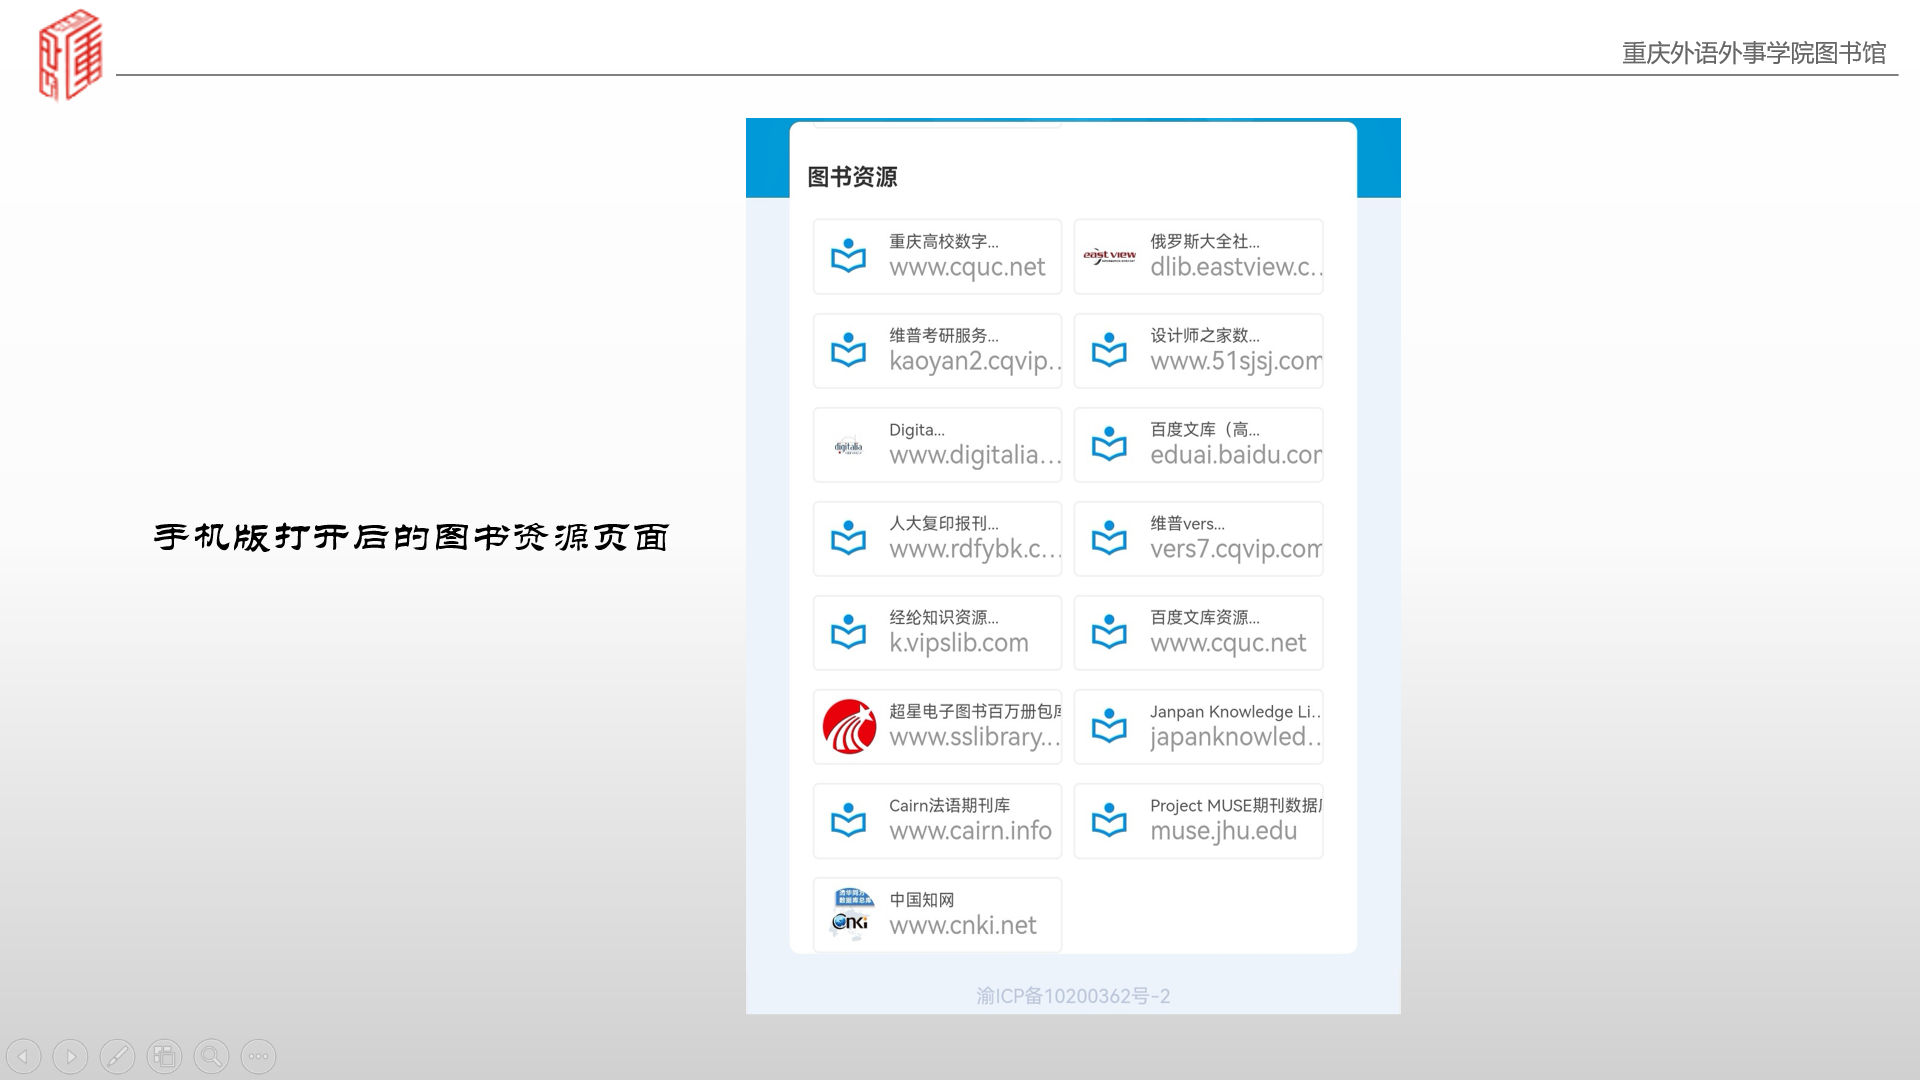Click book icon beside 重庆高校数字
This screenshot has height=1080, width=1920.
click(x=848, y=256)
